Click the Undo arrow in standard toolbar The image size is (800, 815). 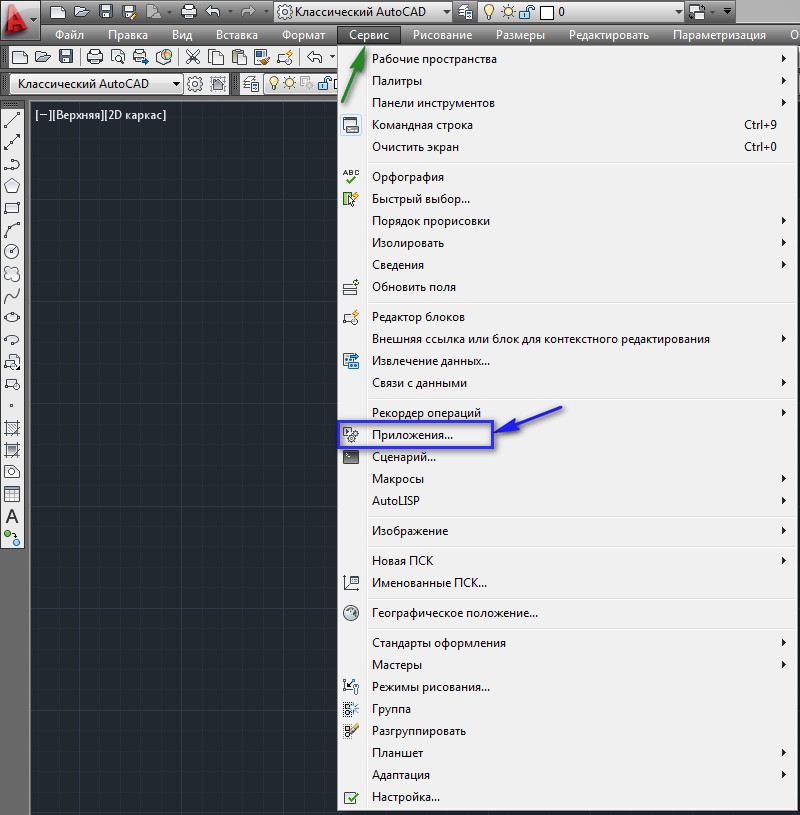(314, 57)
